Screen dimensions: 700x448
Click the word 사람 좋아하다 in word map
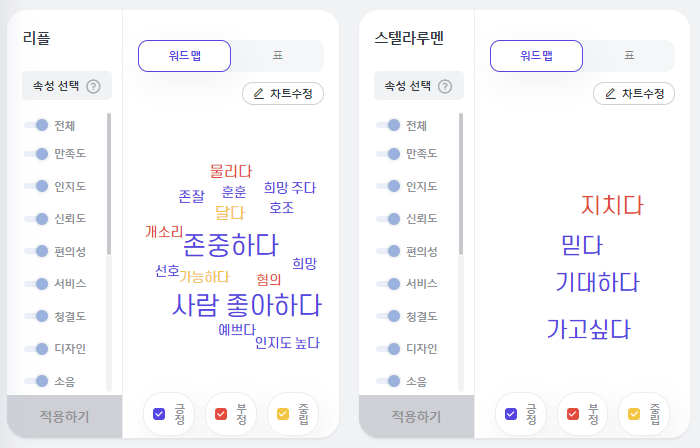point(247,305)
